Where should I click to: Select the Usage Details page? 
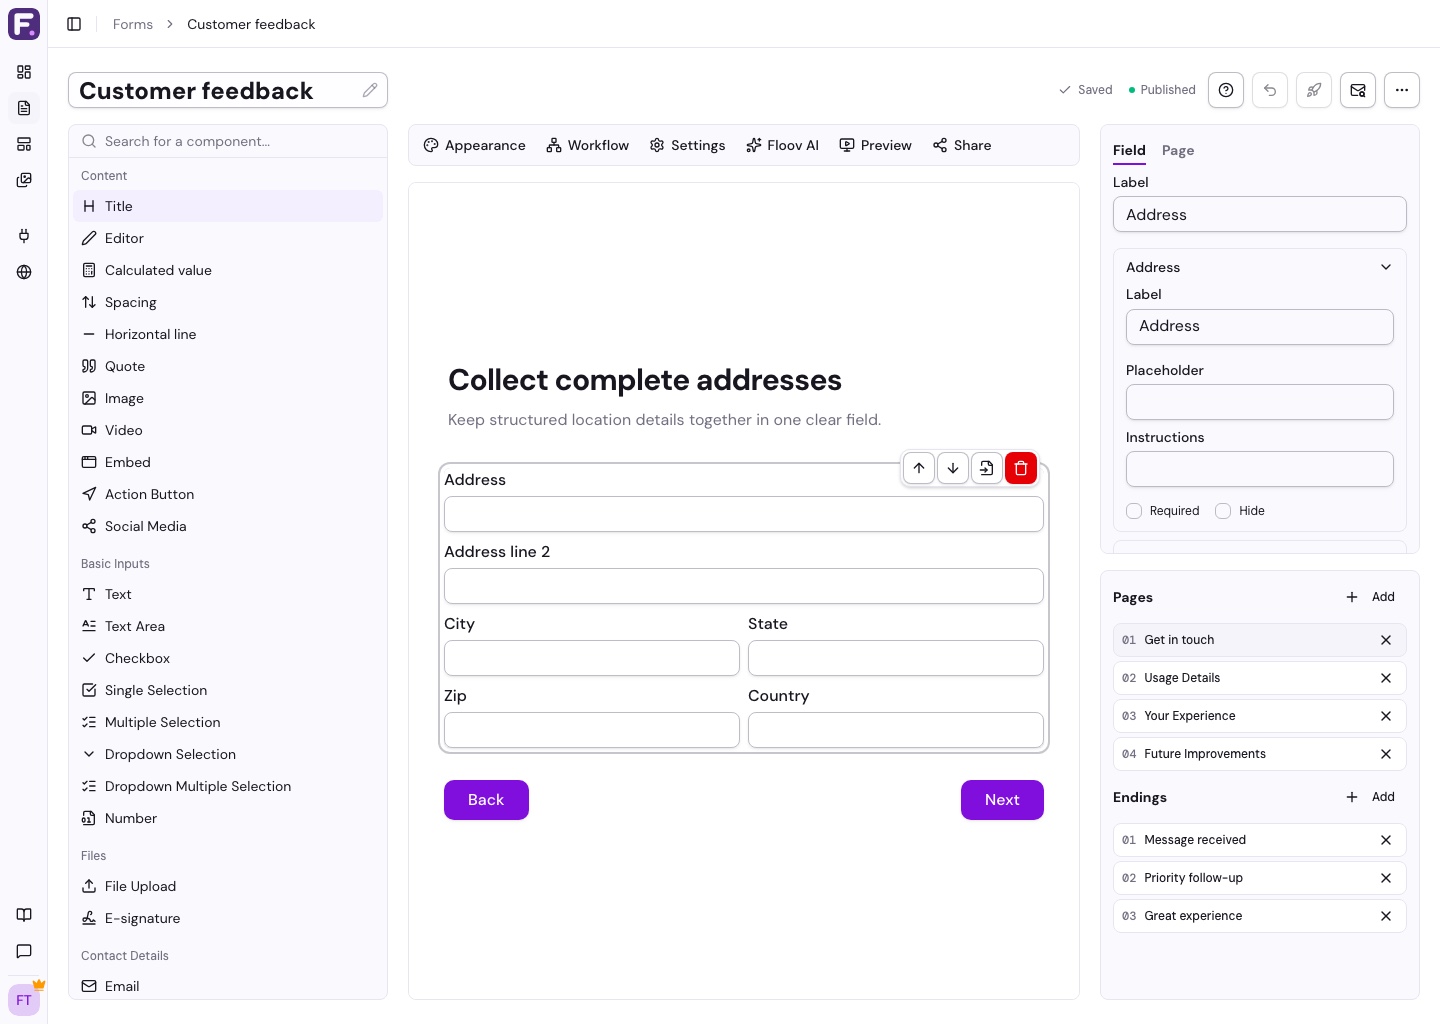click(1260, 678)
